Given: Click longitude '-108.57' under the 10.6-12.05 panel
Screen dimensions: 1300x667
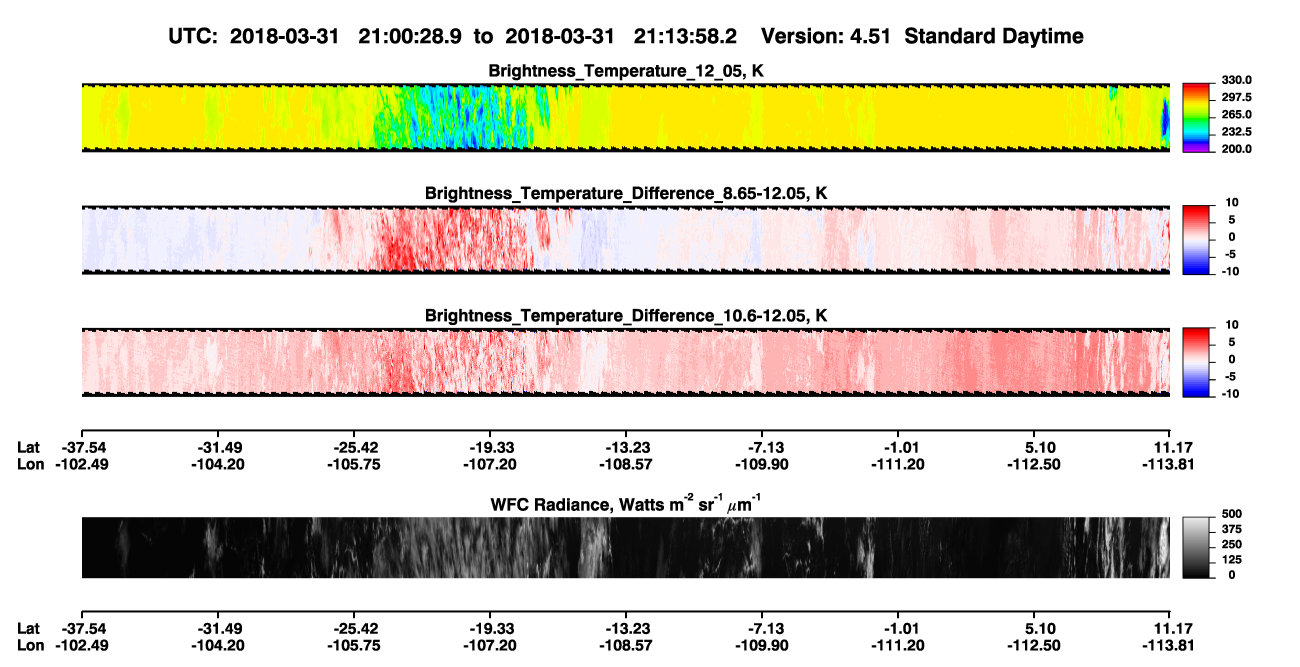Looking at the screenshot, I should click(x=626, y=464).
